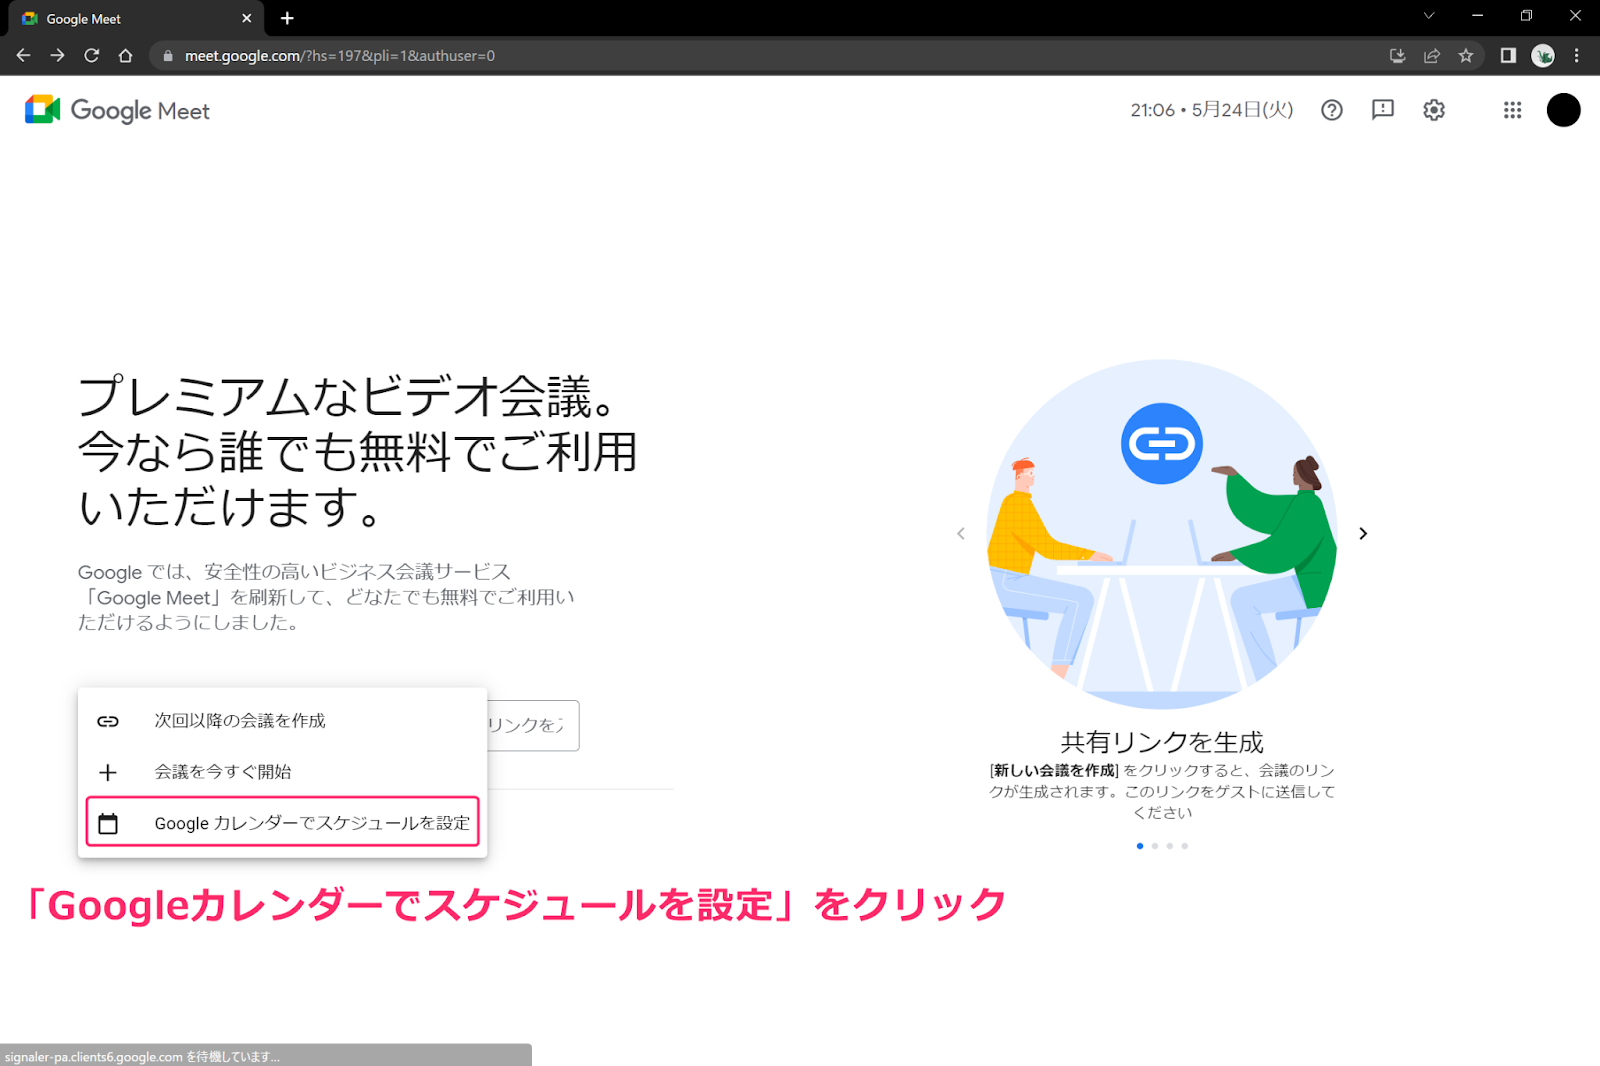Show next carousel slide
Image resolution: width=1600 pixels, height=1066 pixels.
tap(1363, 534)
